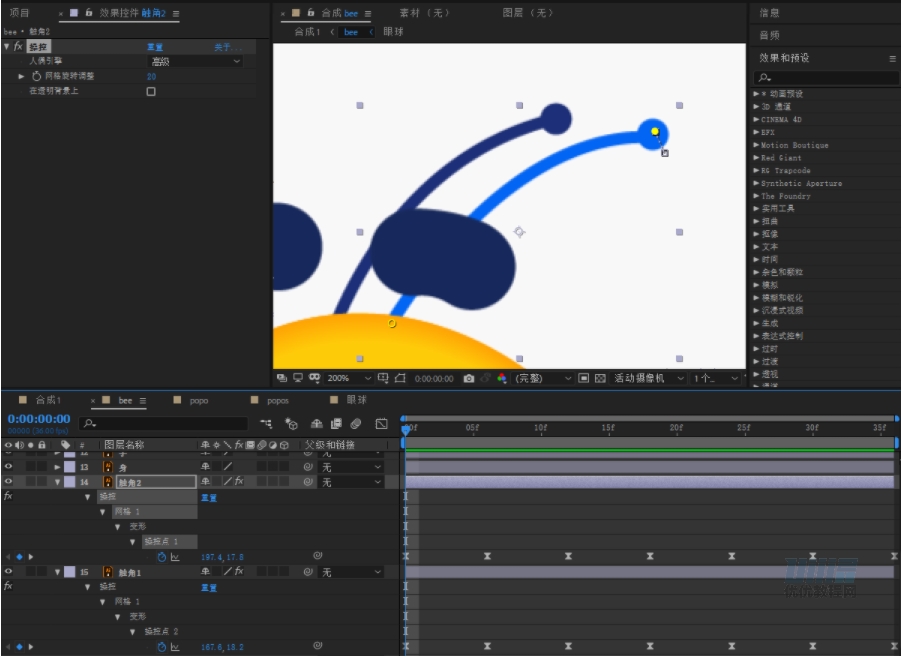
Task: Click the motion blur enable icon in timeline
Action: [356, 424]
